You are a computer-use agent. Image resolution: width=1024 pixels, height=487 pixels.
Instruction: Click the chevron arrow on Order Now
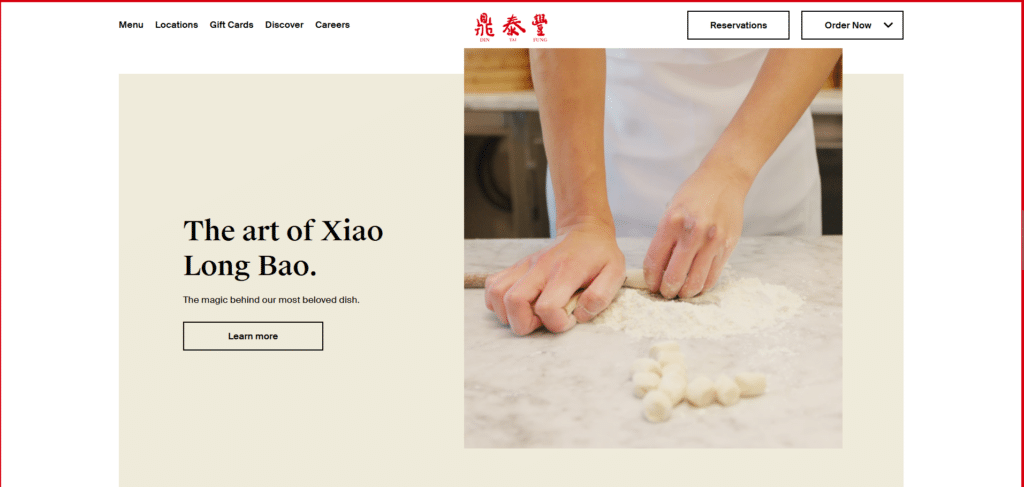point(888,25)
